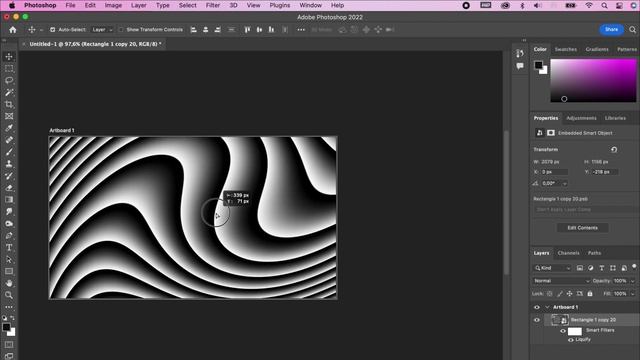Screen dimensions: 640x360
Task: Select the History Brush tool
Action: click(9, 176)
